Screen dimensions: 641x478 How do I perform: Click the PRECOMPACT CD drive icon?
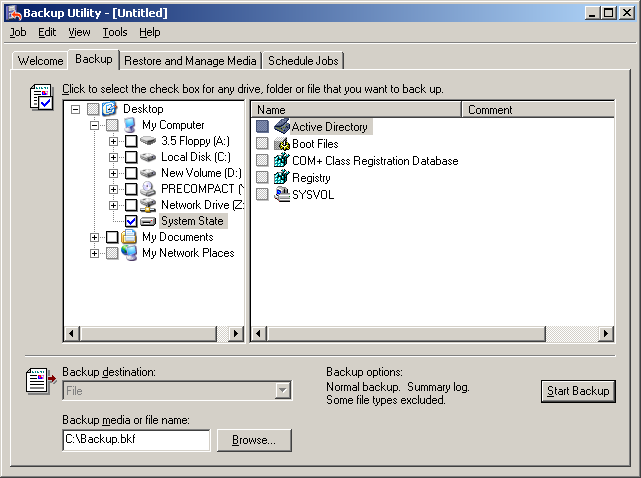coord(148,189)
